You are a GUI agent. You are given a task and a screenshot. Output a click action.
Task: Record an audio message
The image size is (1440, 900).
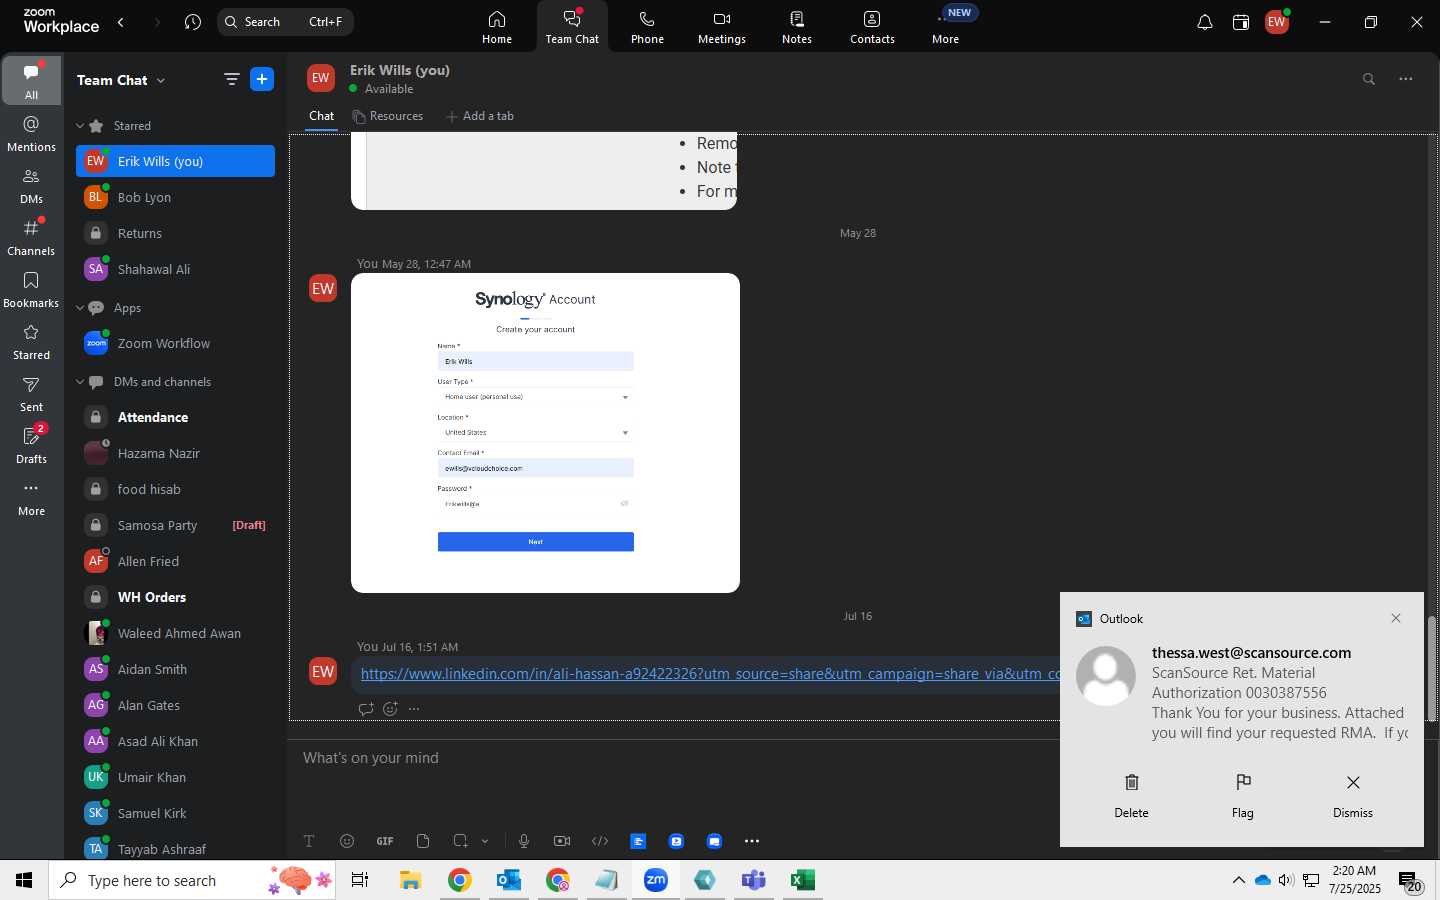(x=524, y=841)
